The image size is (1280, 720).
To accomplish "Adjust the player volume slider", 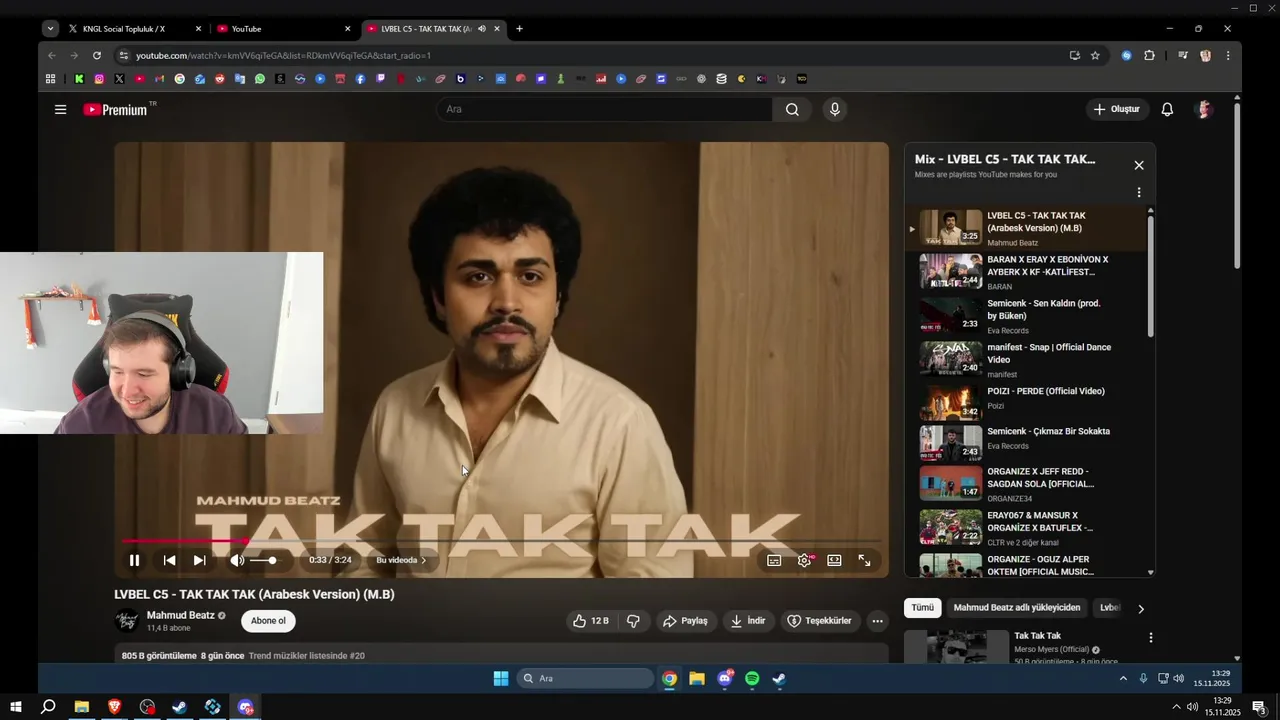I will tap(264, 560).
